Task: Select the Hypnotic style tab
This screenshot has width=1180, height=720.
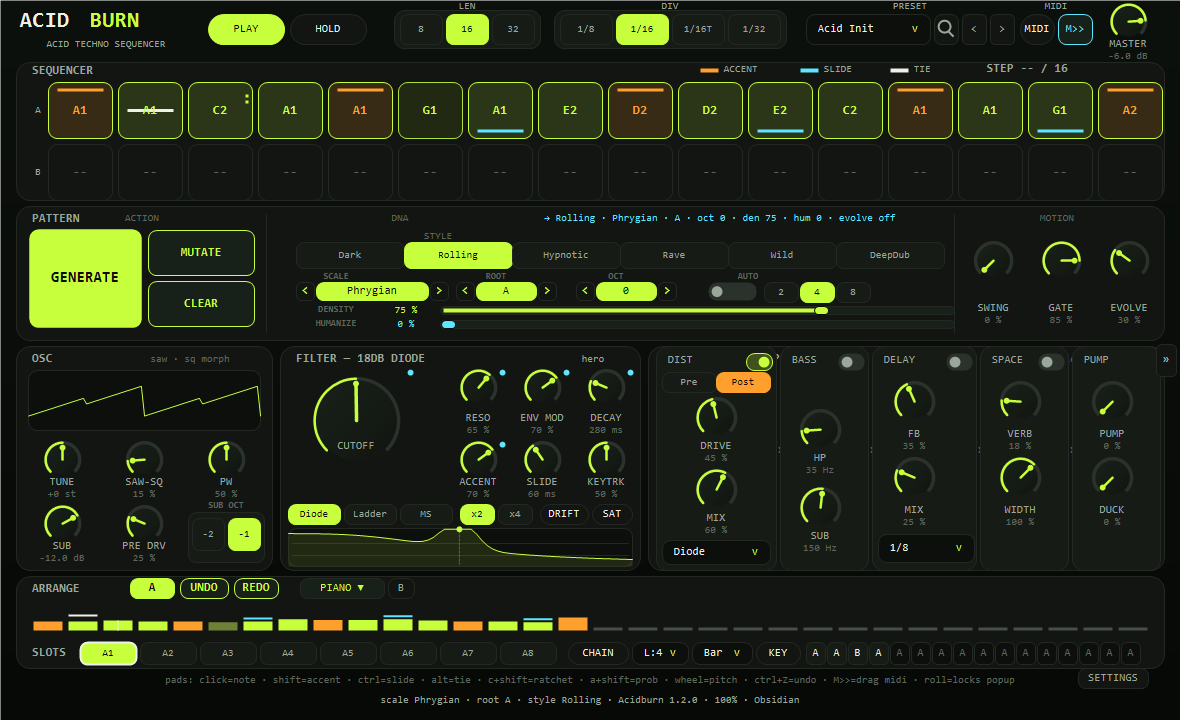Action: point(566,255)
